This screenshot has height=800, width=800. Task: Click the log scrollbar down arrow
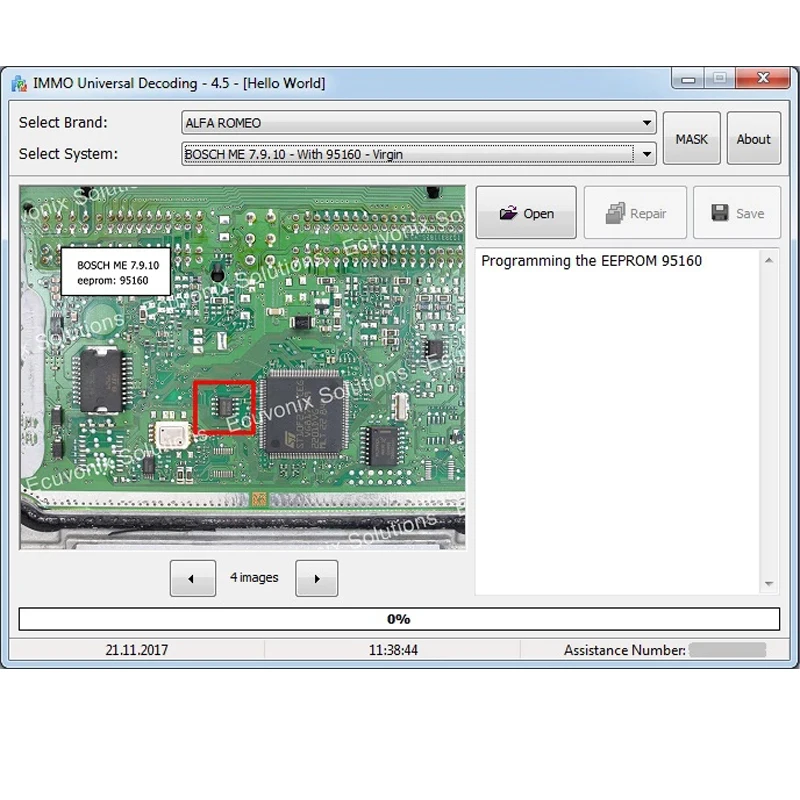click(x=769, y=584)
